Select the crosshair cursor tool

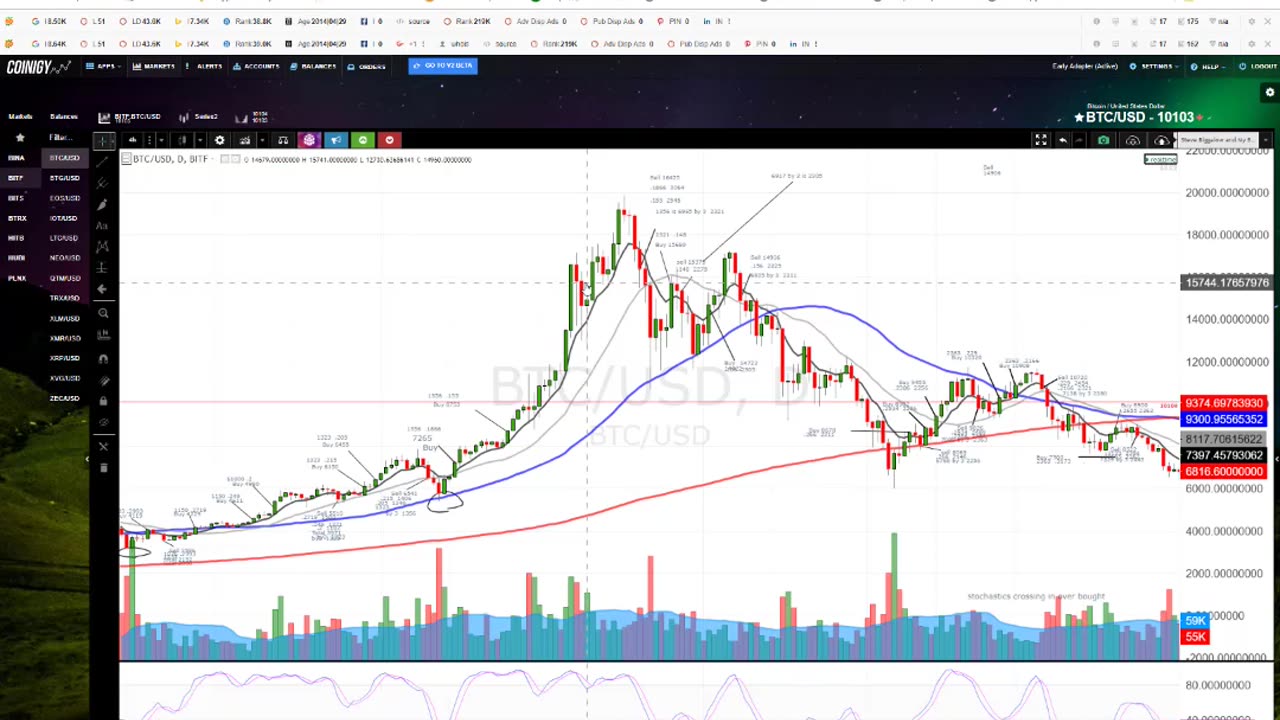(x=103, y=139)
